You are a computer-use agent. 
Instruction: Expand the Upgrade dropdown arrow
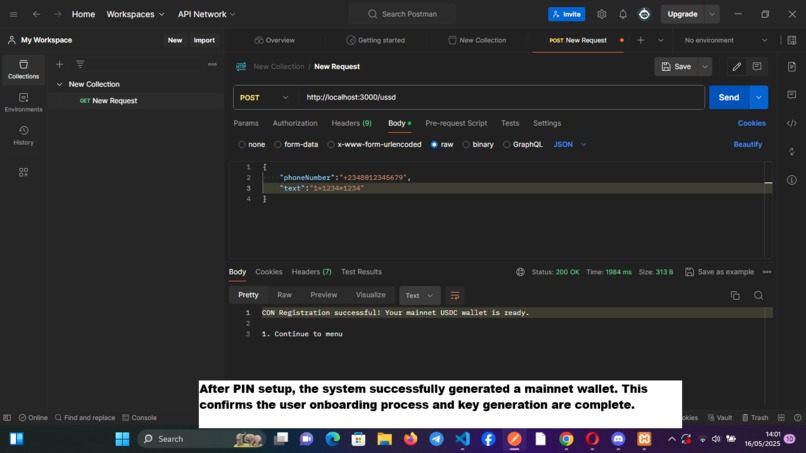tap(712, 14)
